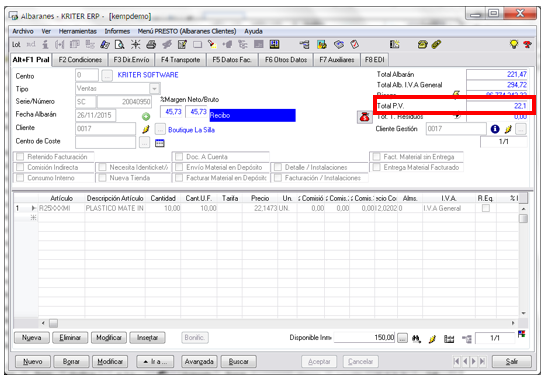Check the Doc. A Cuenta checkbox

[179, 157]
